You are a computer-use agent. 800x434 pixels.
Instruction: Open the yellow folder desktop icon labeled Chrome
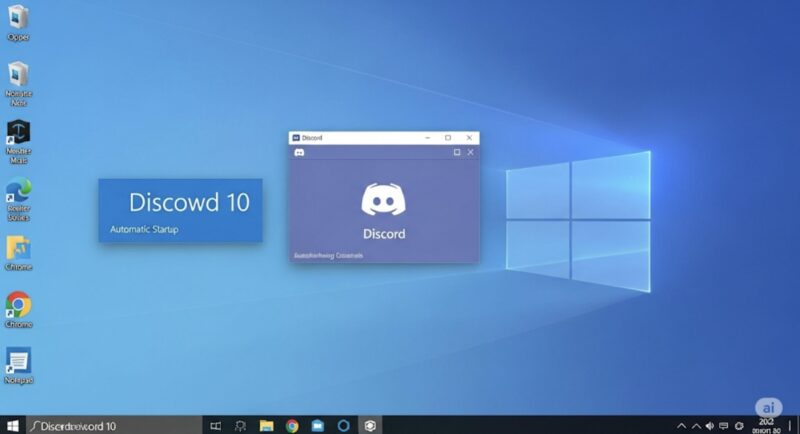coord(18,248)
